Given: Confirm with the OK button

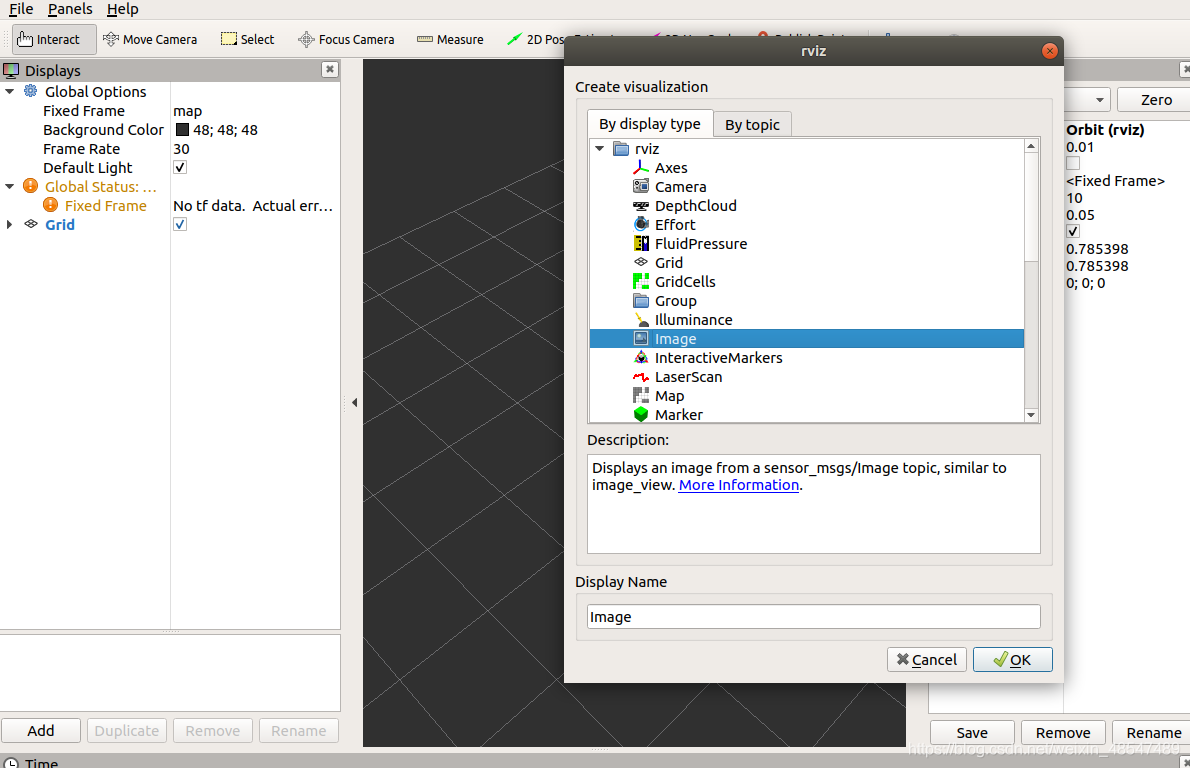Looking at the screenshot, I should 1012,659.
